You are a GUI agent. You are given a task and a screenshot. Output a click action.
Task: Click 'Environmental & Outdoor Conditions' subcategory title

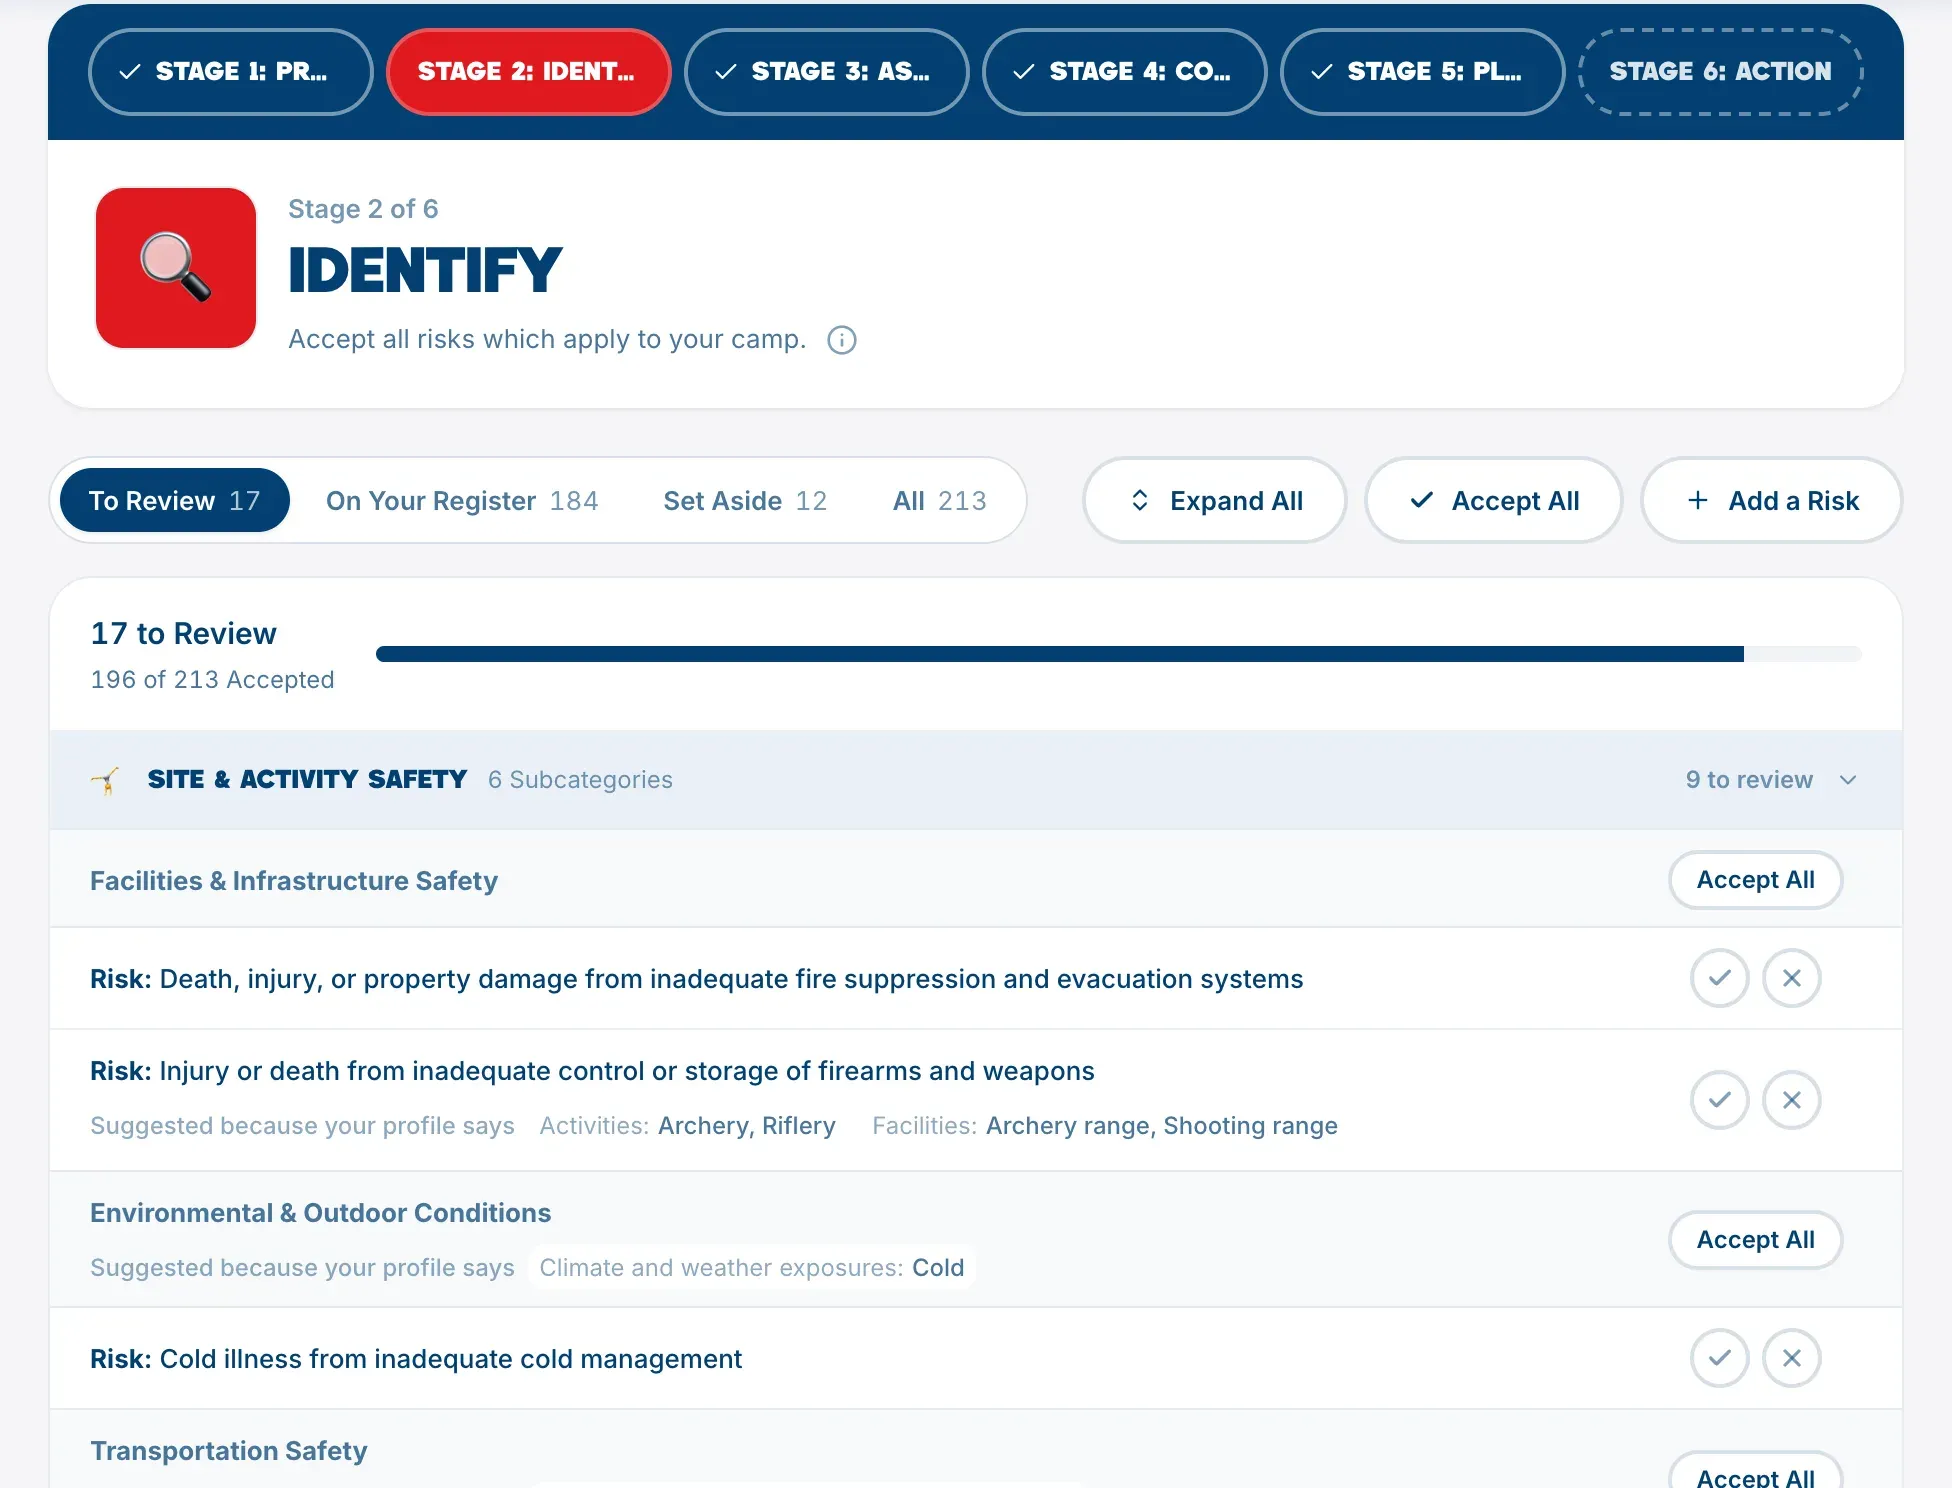point(320,1213)
